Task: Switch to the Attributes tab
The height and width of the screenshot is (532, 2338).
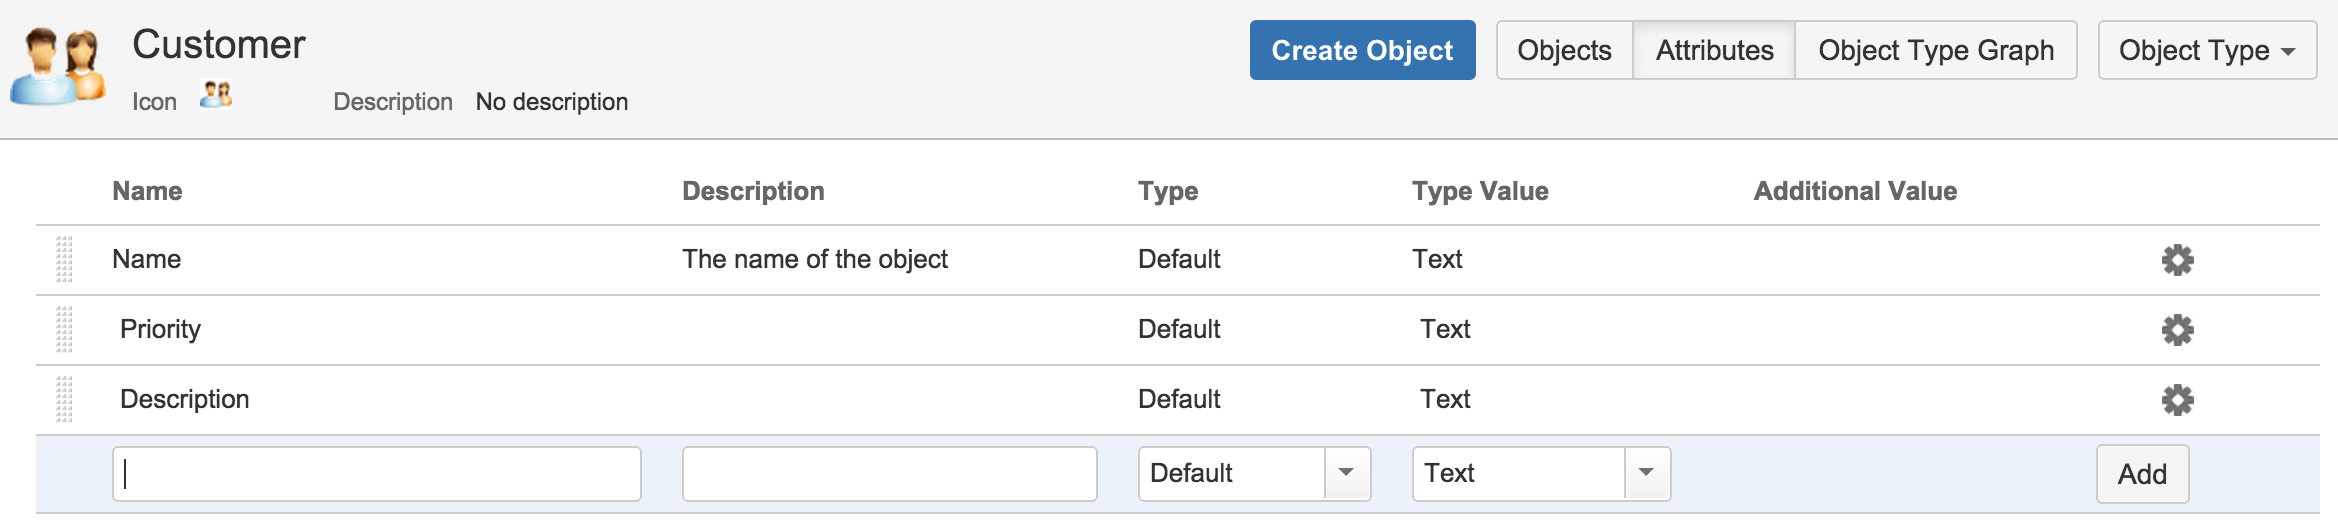Action: point(1714,50)
